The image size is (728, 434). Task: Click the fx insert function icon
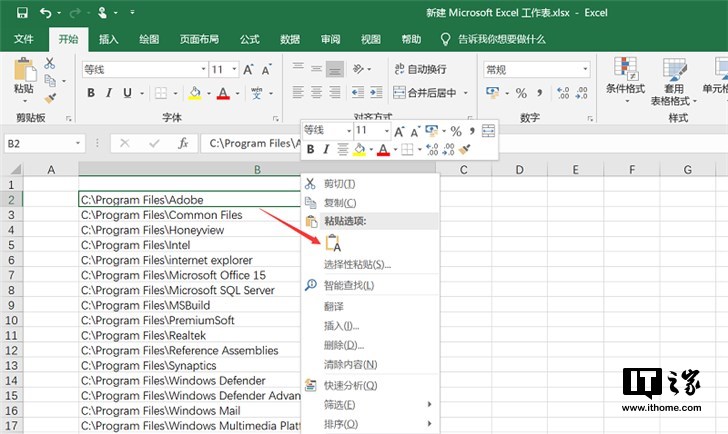[183, 143]
